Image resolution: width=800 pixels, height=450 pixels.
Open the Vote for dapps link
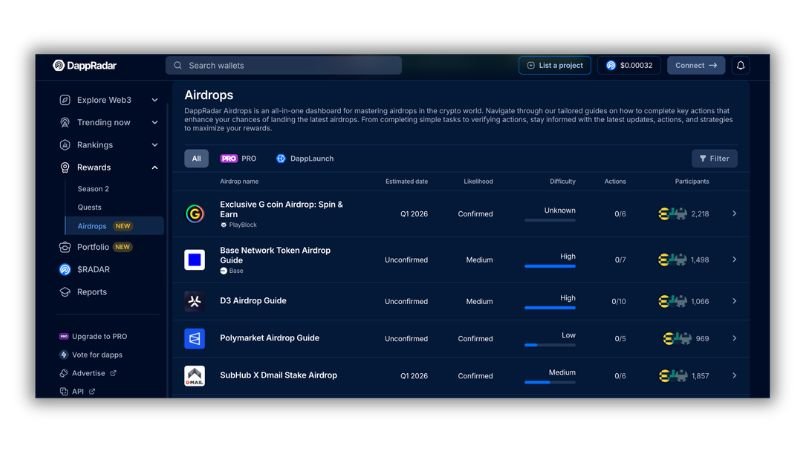91,355
